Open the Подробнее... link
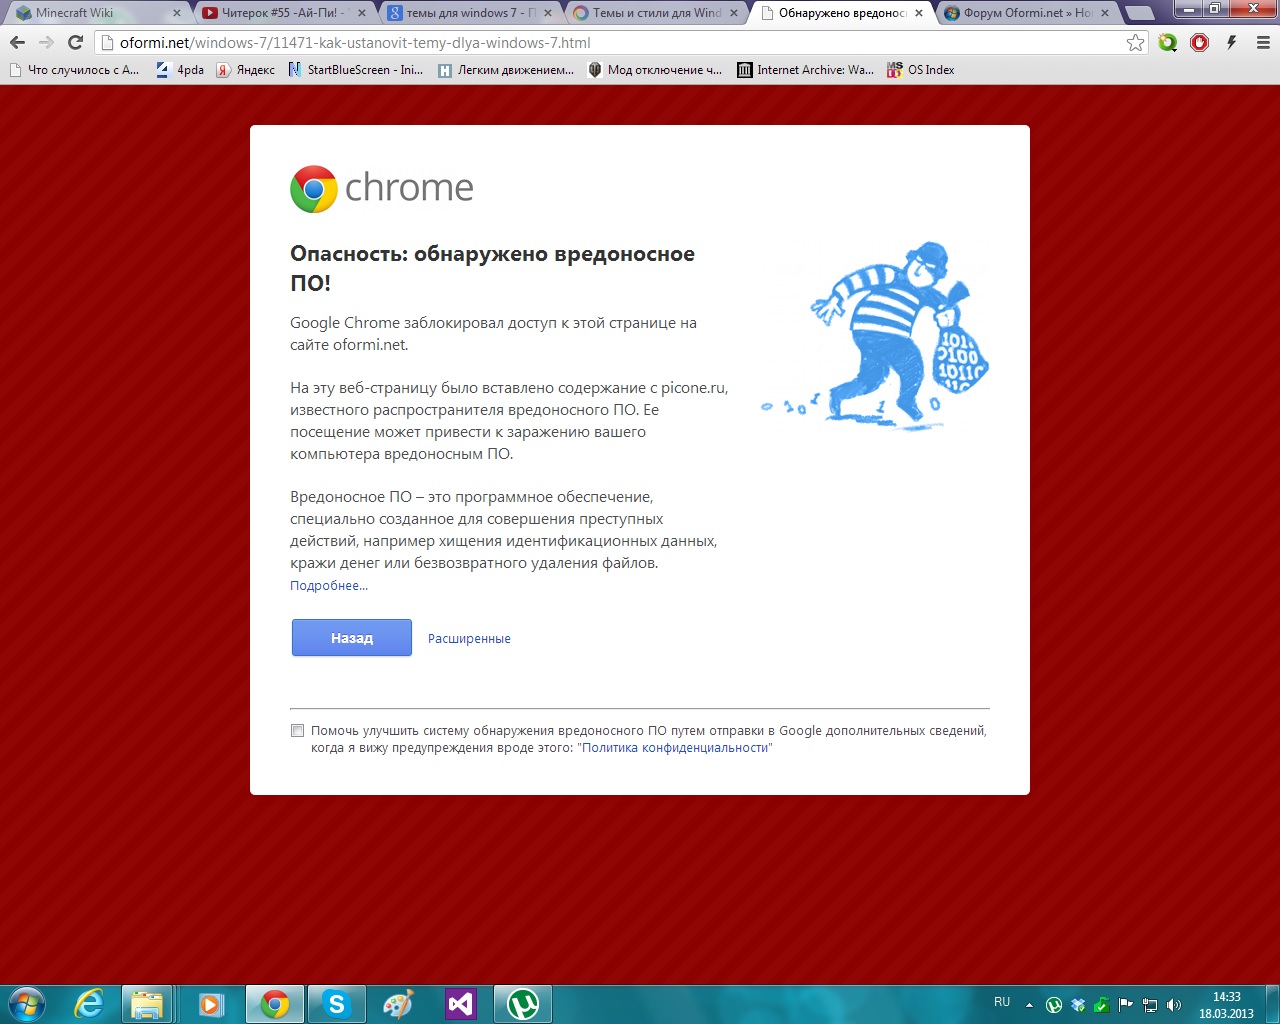The image size is (1280, 1024). [329, 586]
